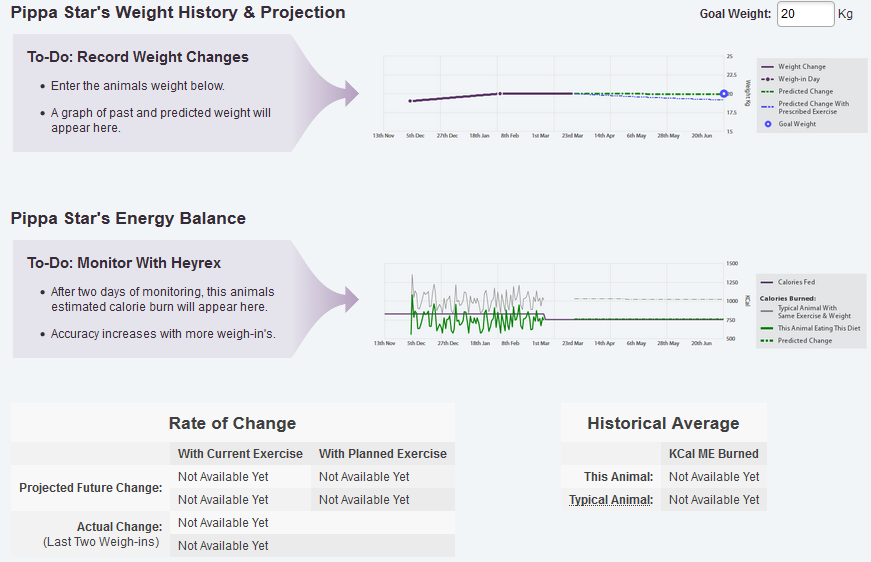Toggle Weight Change series in legend
Screen dimensions: 871x562
(x=800, y=67)
